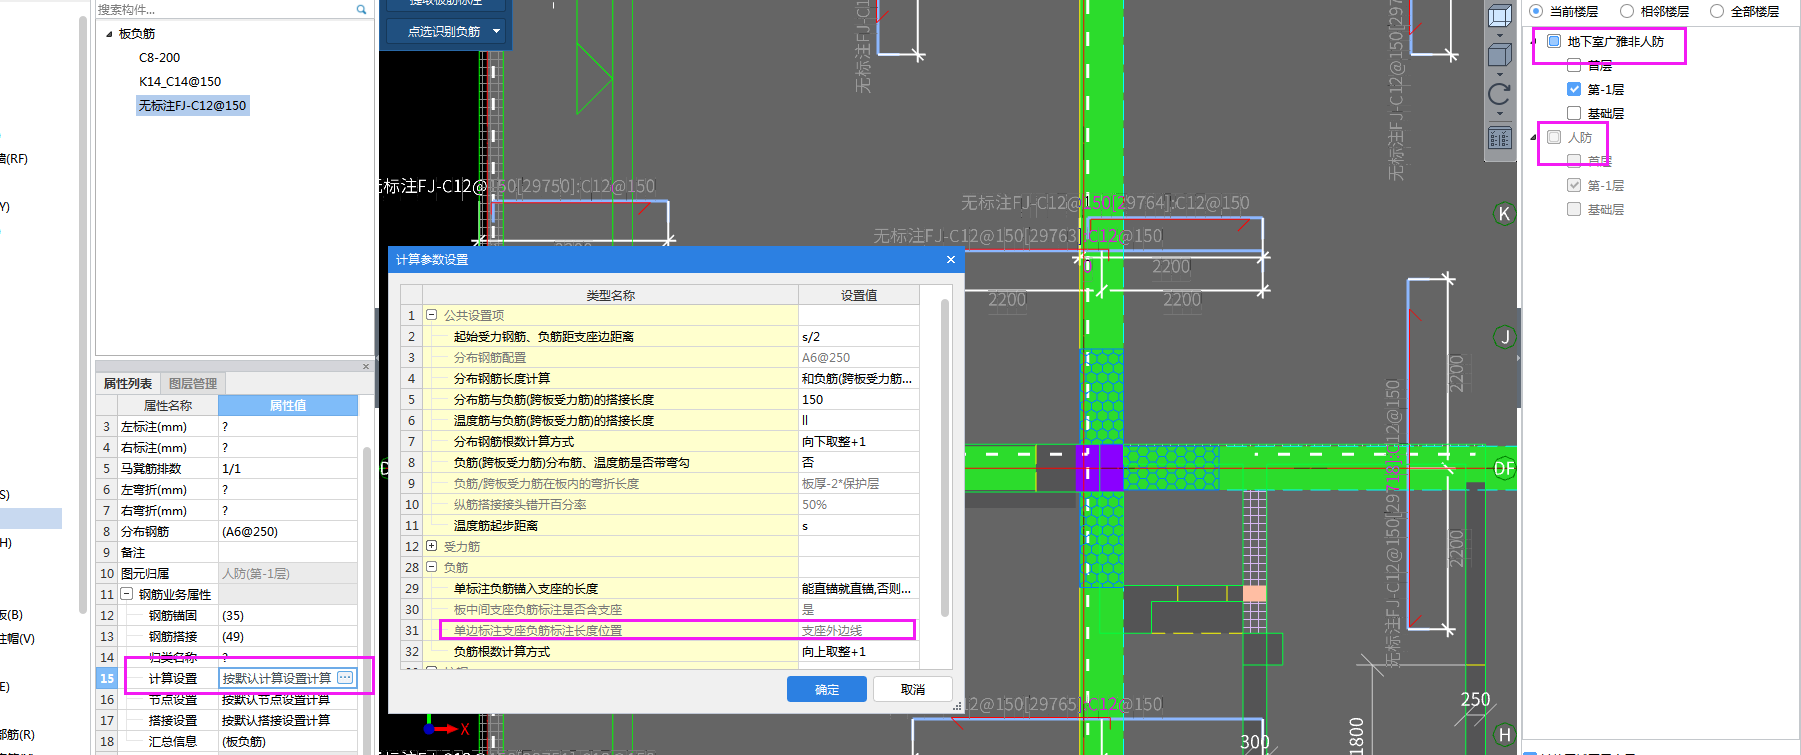Switch to the 属性列表 tab
Image resolution: width=1801 pixels, height=755 pixels.
coord(128,383)
